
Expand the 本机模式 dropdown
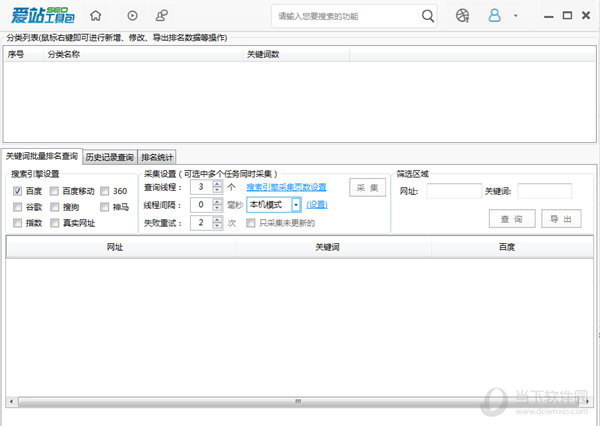296,205
